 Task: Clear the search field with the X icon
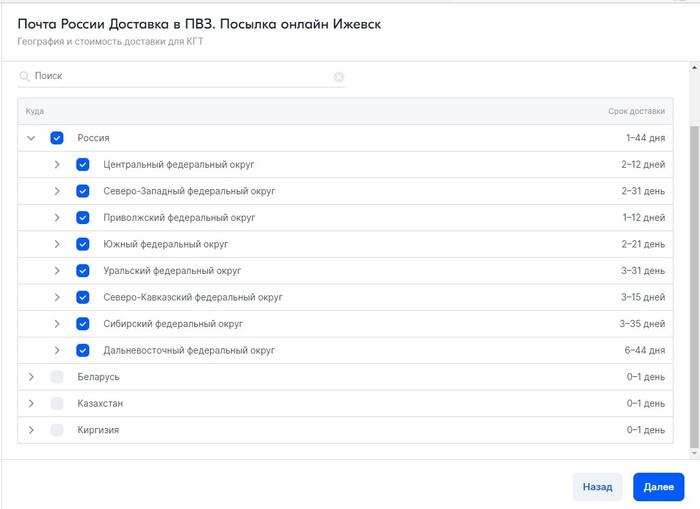click(x=339, y=76)
